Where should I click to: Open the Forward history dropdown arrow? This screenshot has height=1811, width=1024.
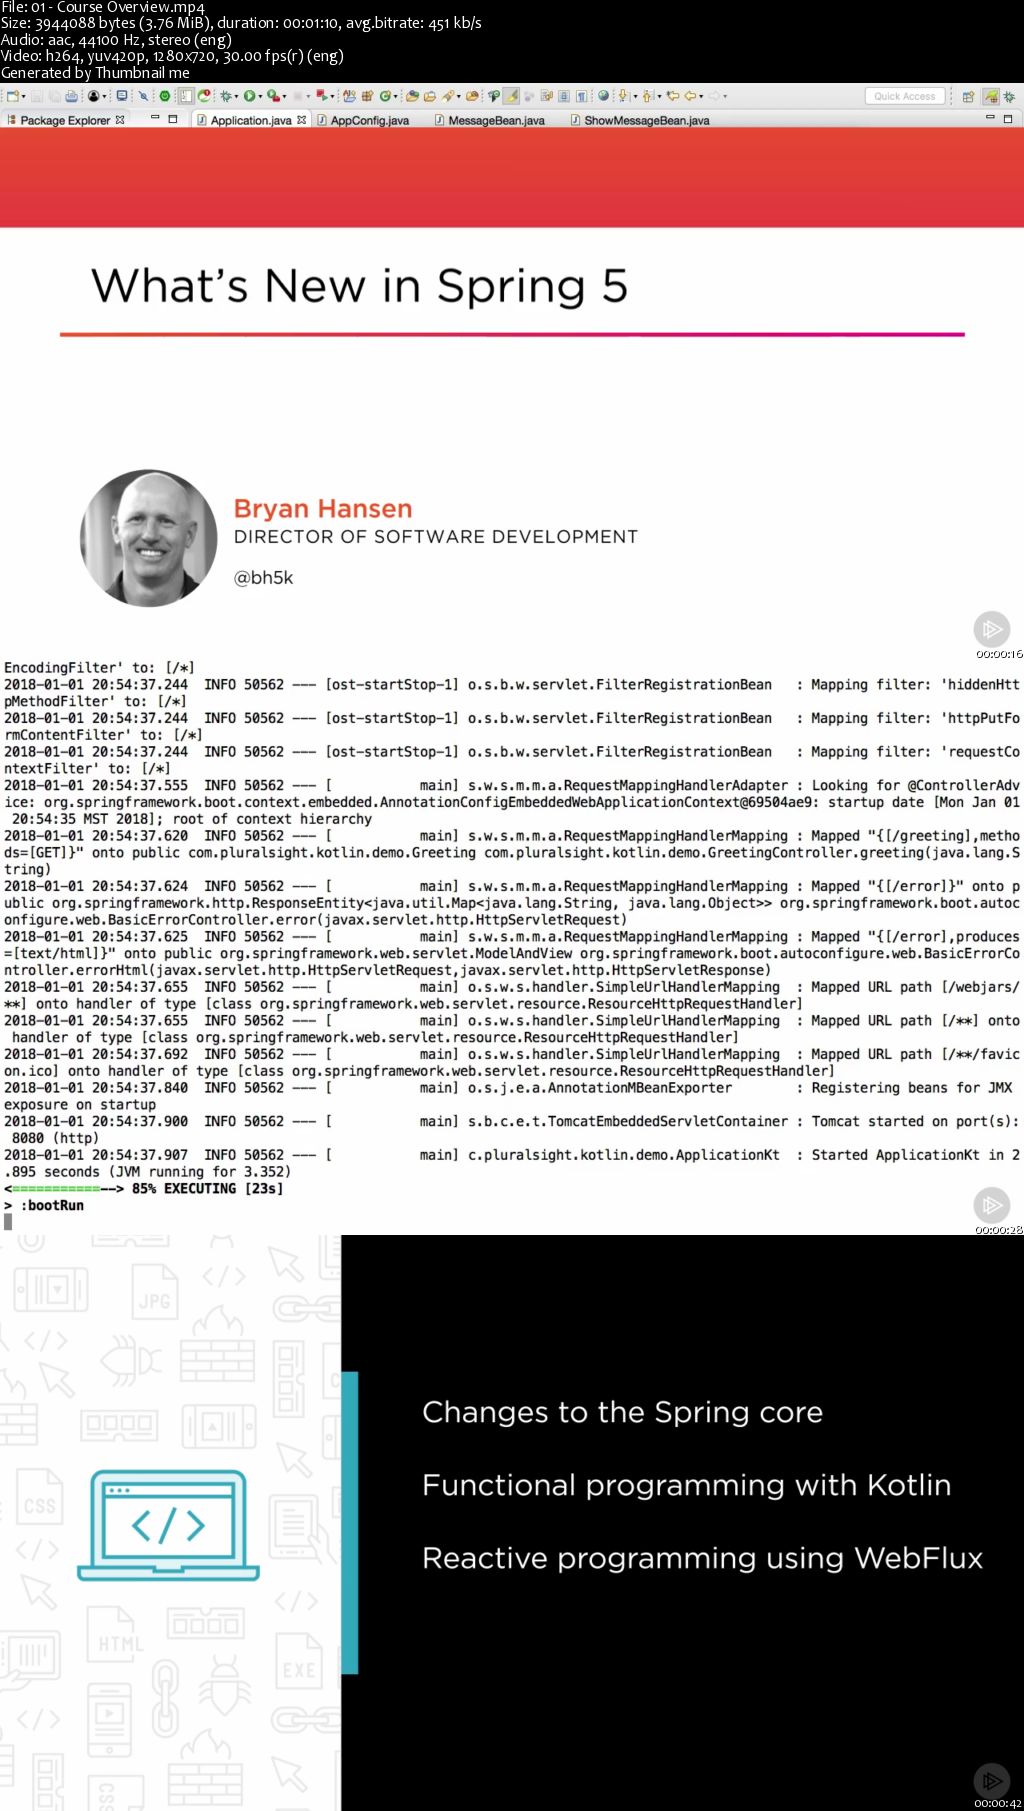pos(724,97)
